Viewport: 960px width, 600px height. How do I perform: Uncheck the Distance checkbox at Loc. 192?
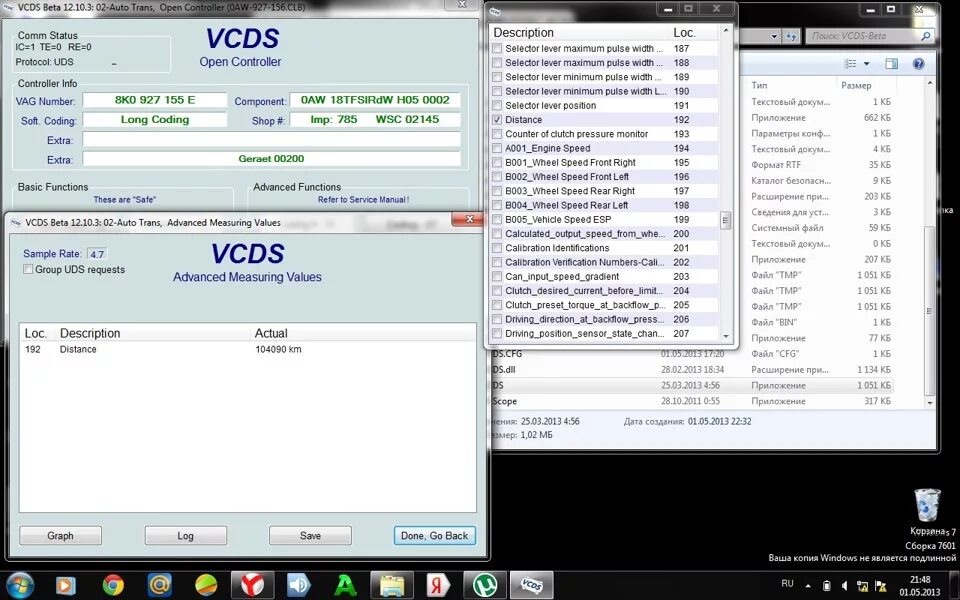tap(497, 119)
